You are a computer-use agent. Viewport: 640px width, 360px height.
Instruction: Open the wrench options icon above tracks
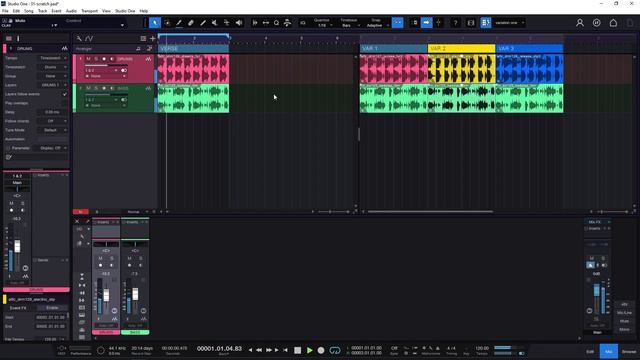point(79,38)
